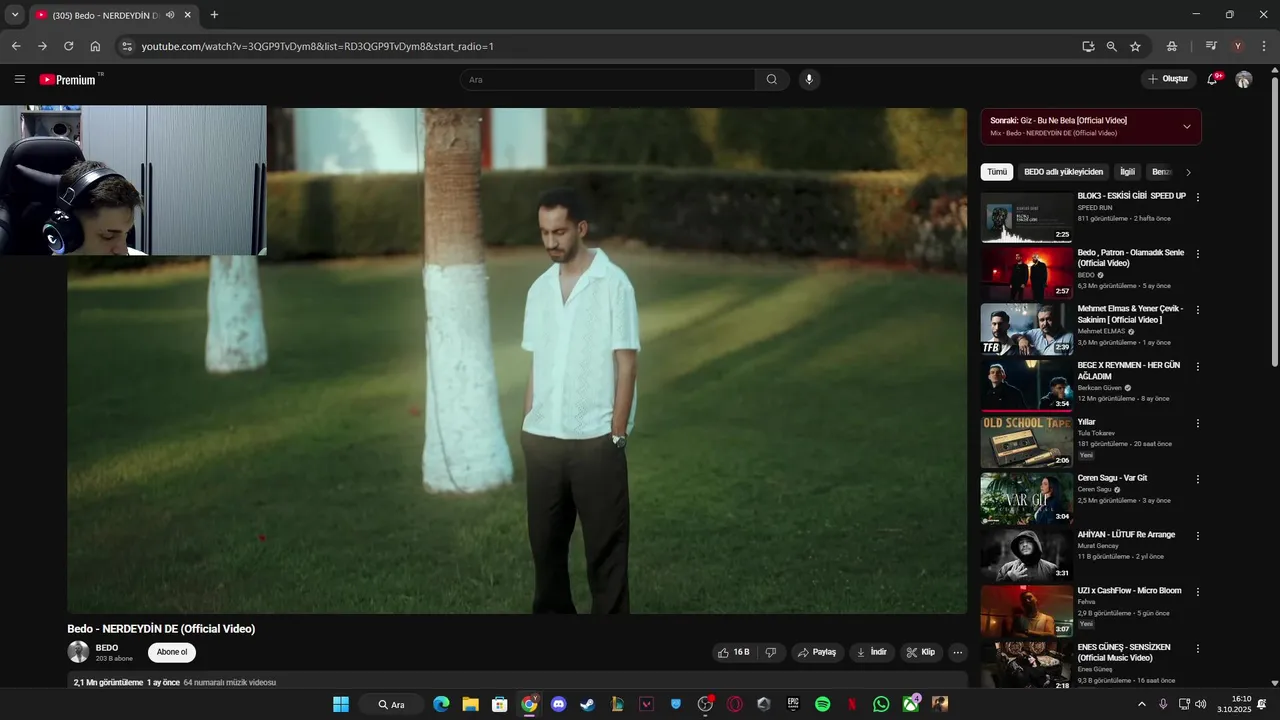Expand the Sonraki mix queue chevron

tap(1187, 126)
